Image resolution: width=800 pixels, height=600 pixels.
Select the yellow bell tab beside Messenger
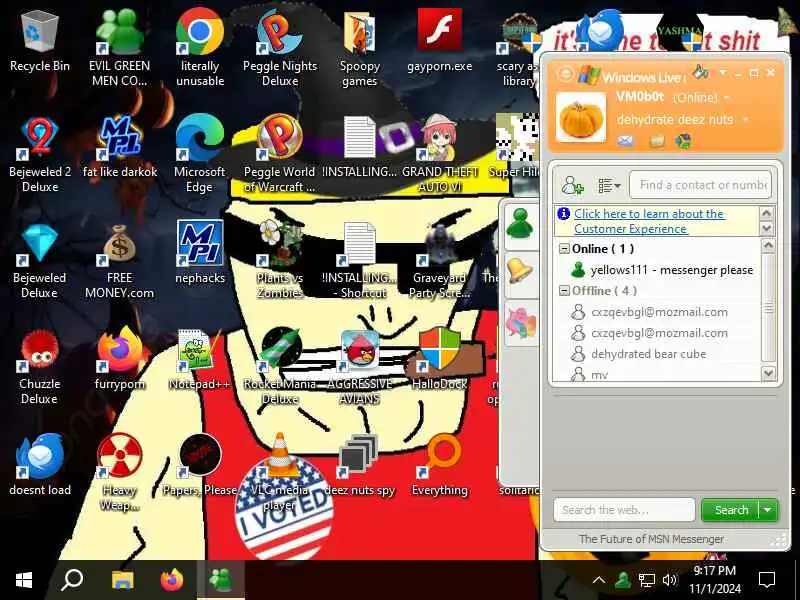[519, 271]
